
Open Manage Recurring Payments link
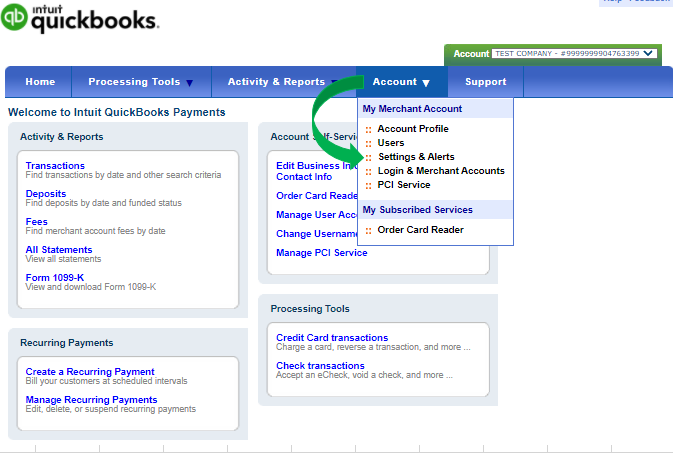pos(91,399)
